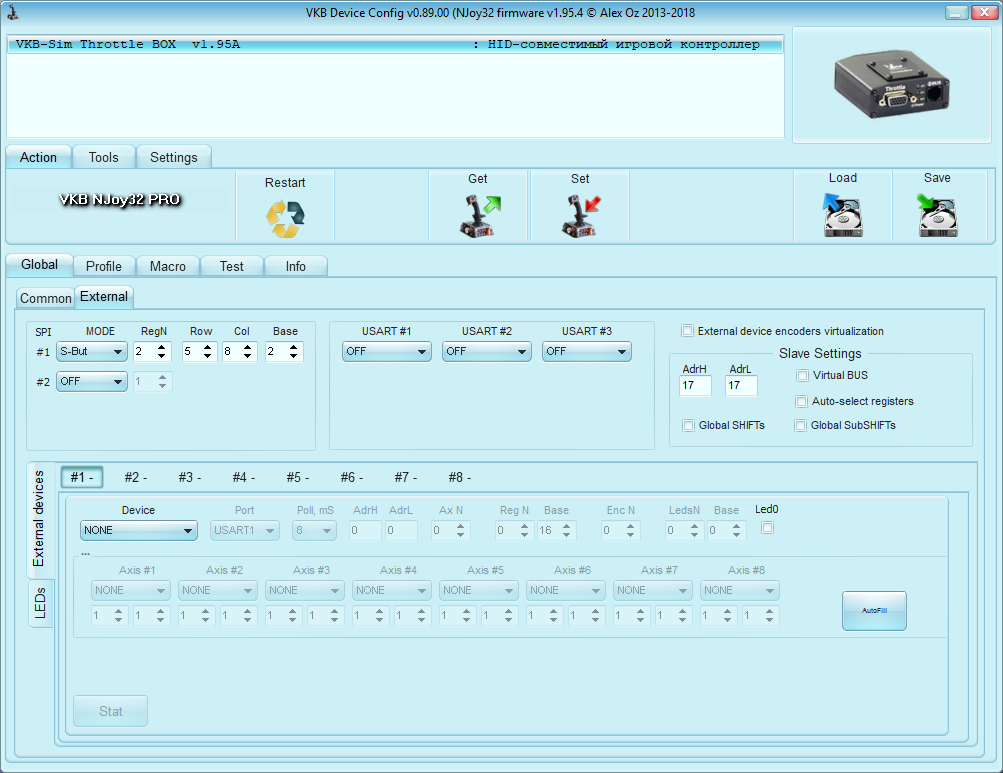The width and height of the screenshot is (1003, 773).
Task: Click the Save hard drive icon
Action: click(x=937, y=216)
